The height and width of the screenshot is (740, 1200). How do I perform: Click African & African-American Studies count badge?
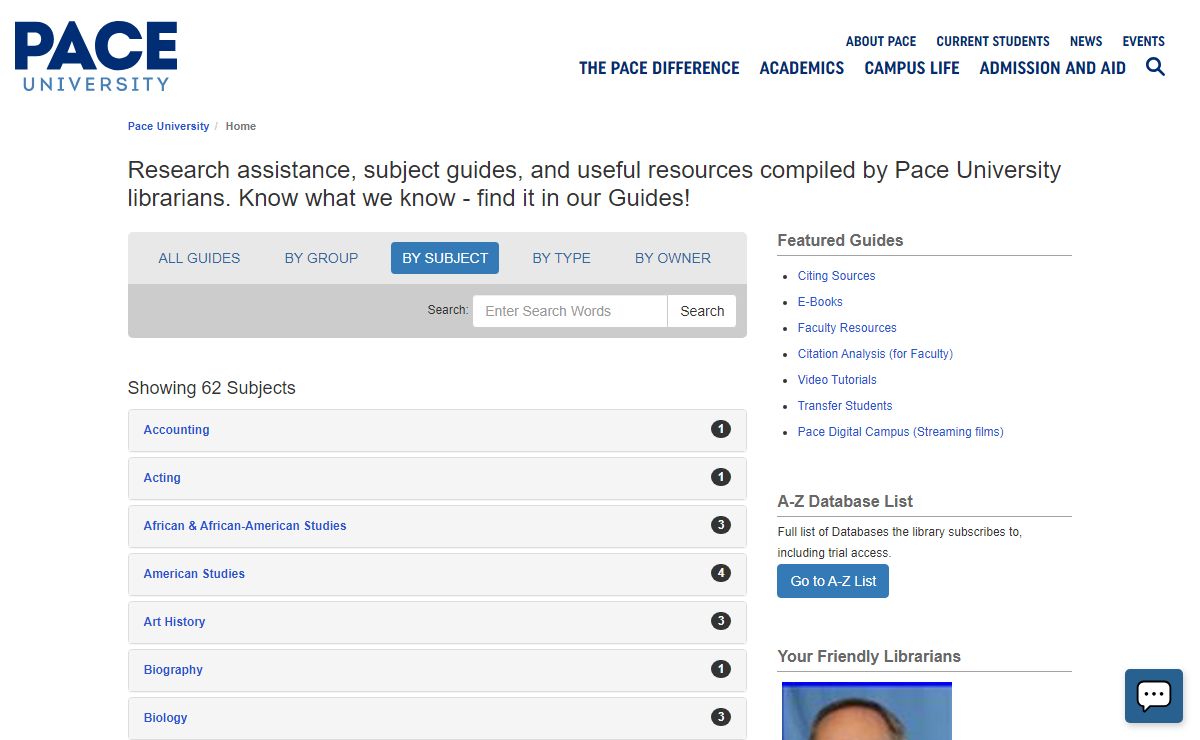[x=721, y=525]
